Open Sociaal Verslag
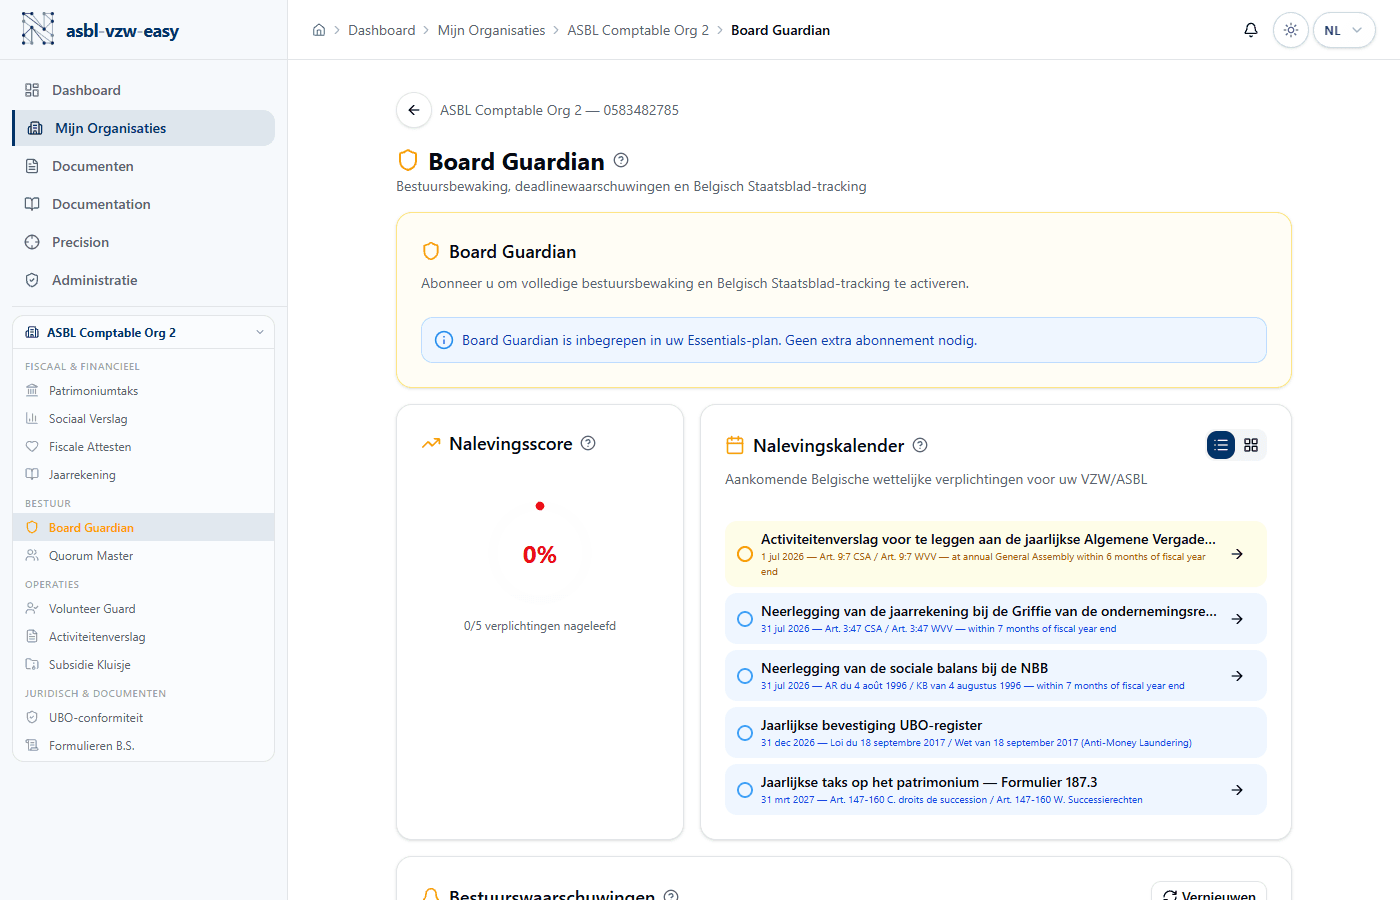 (x=143, y=419)
